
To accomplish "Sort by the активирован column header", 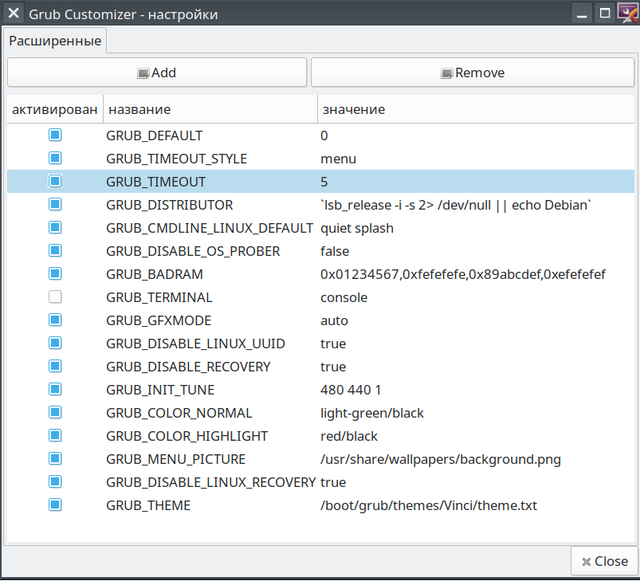I will coord(55,109).
